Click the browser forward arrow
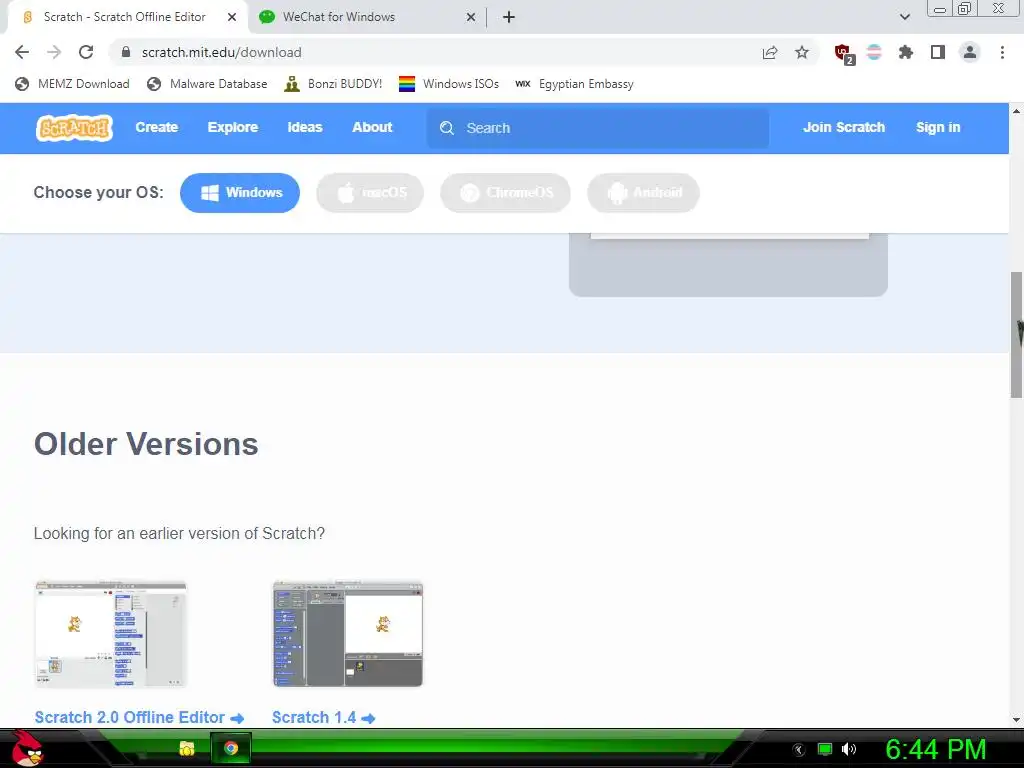 click(54, 52)
